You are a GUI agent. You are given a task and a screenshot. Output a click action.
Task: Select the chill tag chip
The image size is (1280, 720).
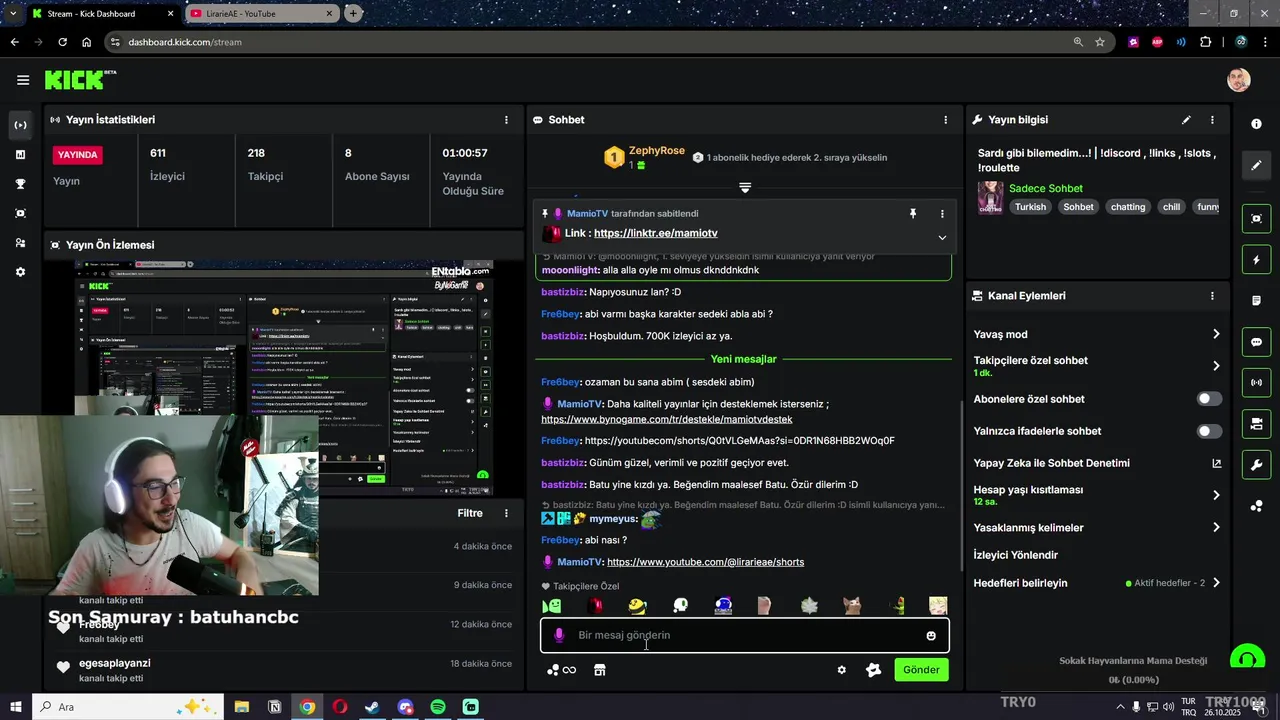point(1171,207)
